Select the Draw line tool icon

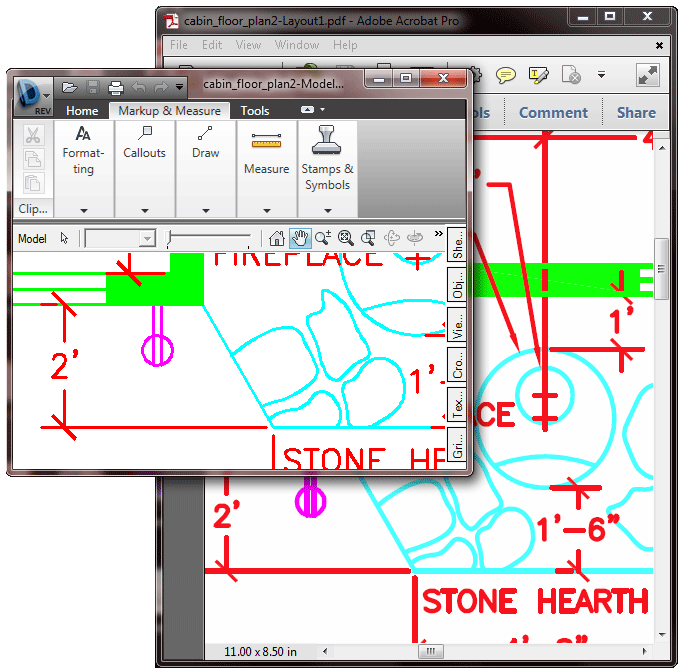tap(205, 133)
